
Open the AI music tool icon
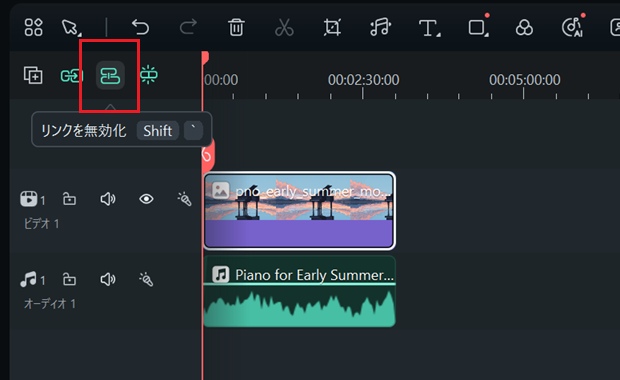tap(573, 27)
